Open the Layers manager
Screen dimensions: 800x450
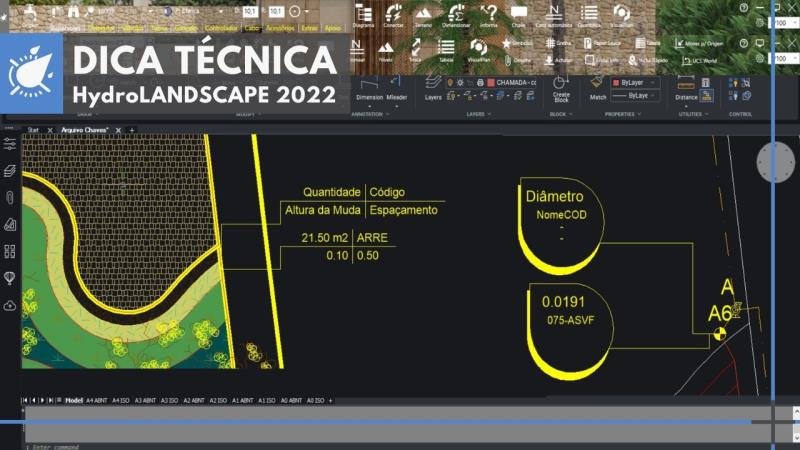point(433,87)
